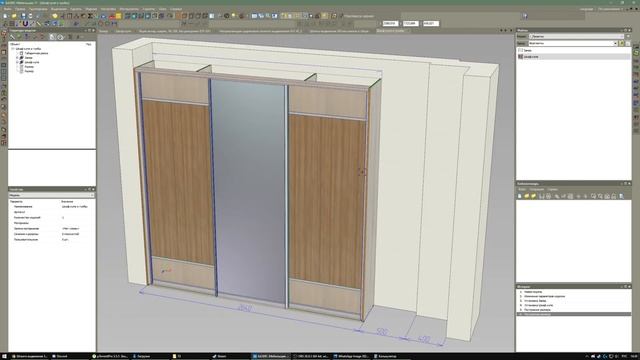The height and width of the screenshot is (360, 640).
Task: Expand the Шкаф купе node in structure tree
Action: point(17,62)
